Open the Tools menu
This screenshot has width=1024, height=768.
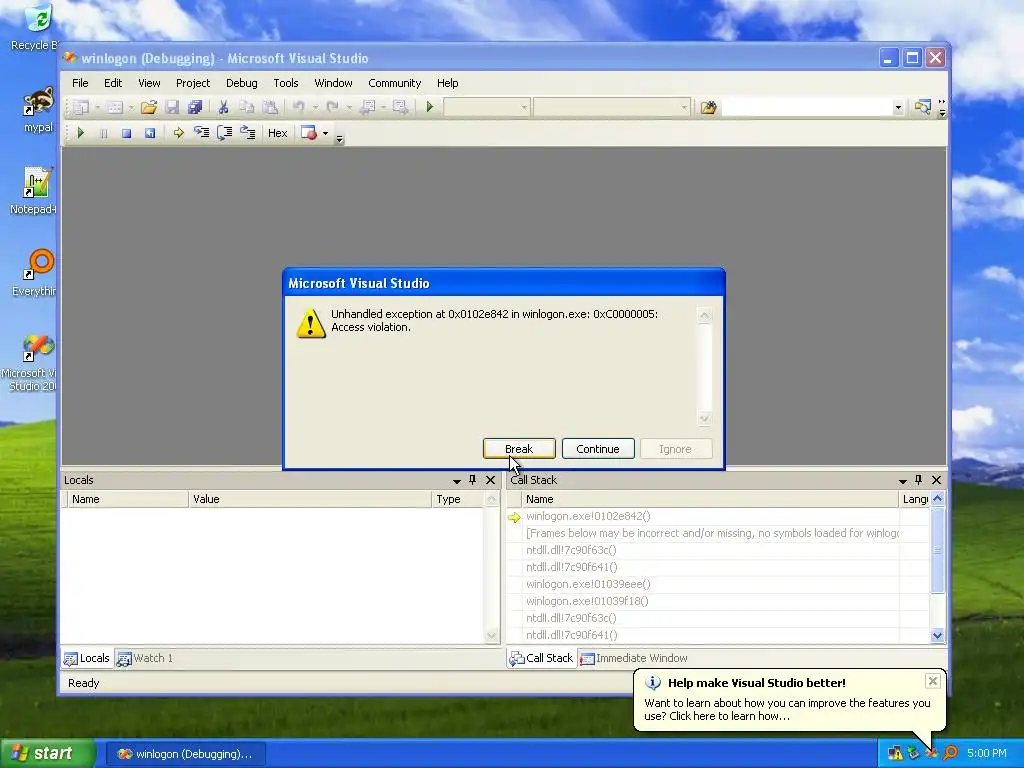285,83
